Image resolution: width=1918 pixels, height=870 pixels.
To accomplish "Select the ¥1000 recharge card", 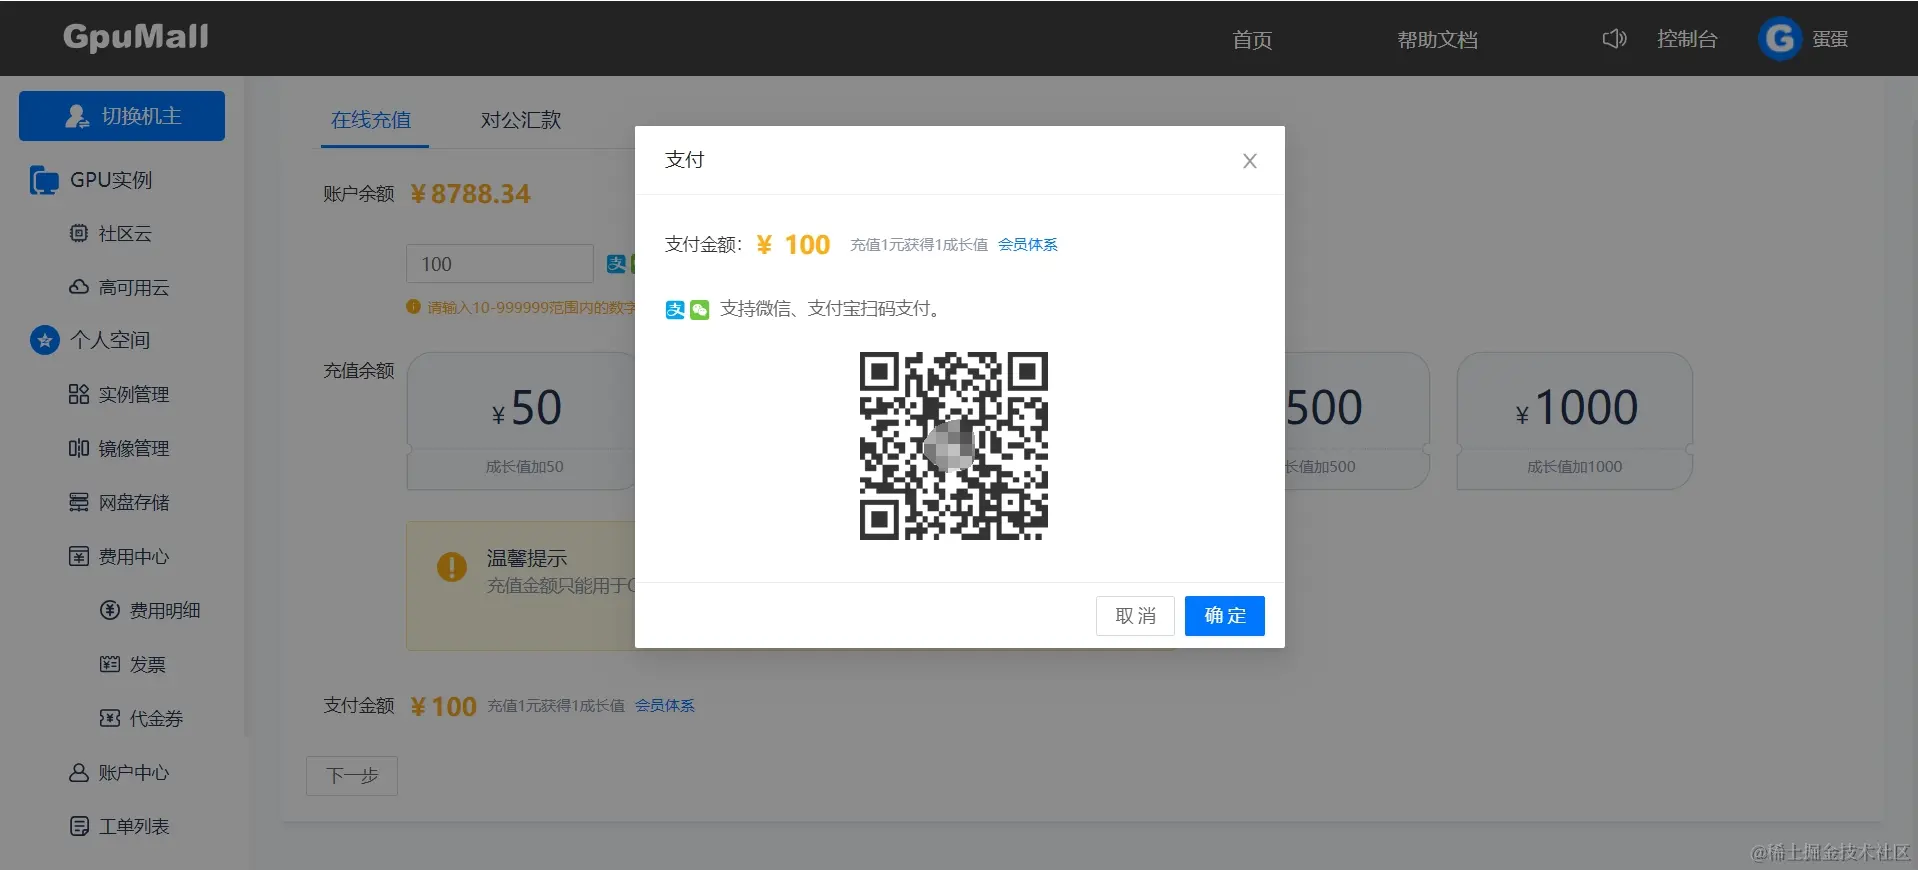I will pos(1575,421).
